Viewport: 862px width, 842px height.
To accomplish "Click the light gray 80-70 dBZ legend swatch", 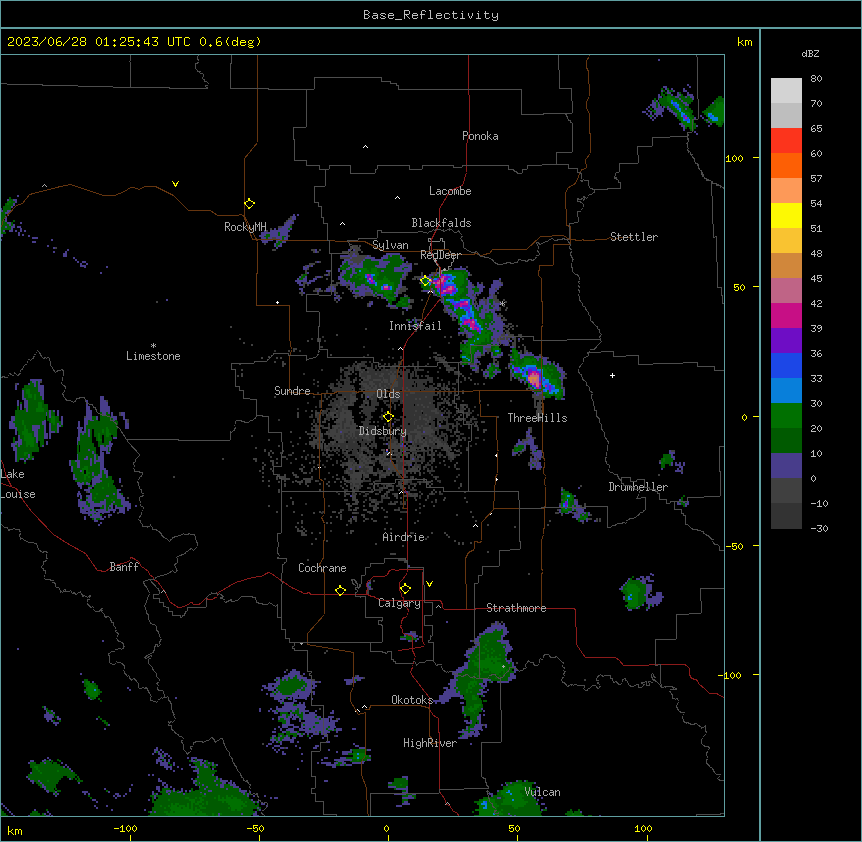I will pyautogui.click(x=786, y=91).
